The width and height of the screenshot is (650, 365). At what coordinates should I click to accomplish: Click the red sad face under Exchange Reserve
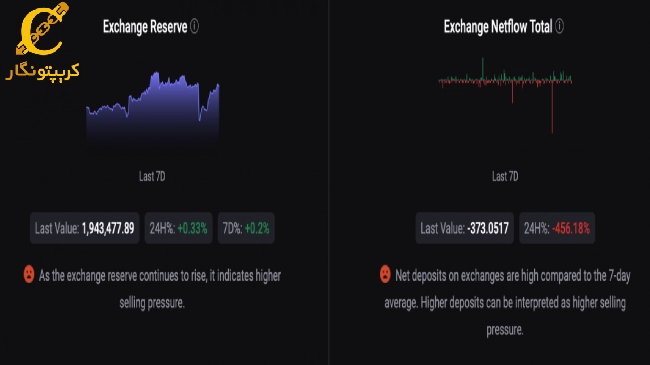click(29, 274)
